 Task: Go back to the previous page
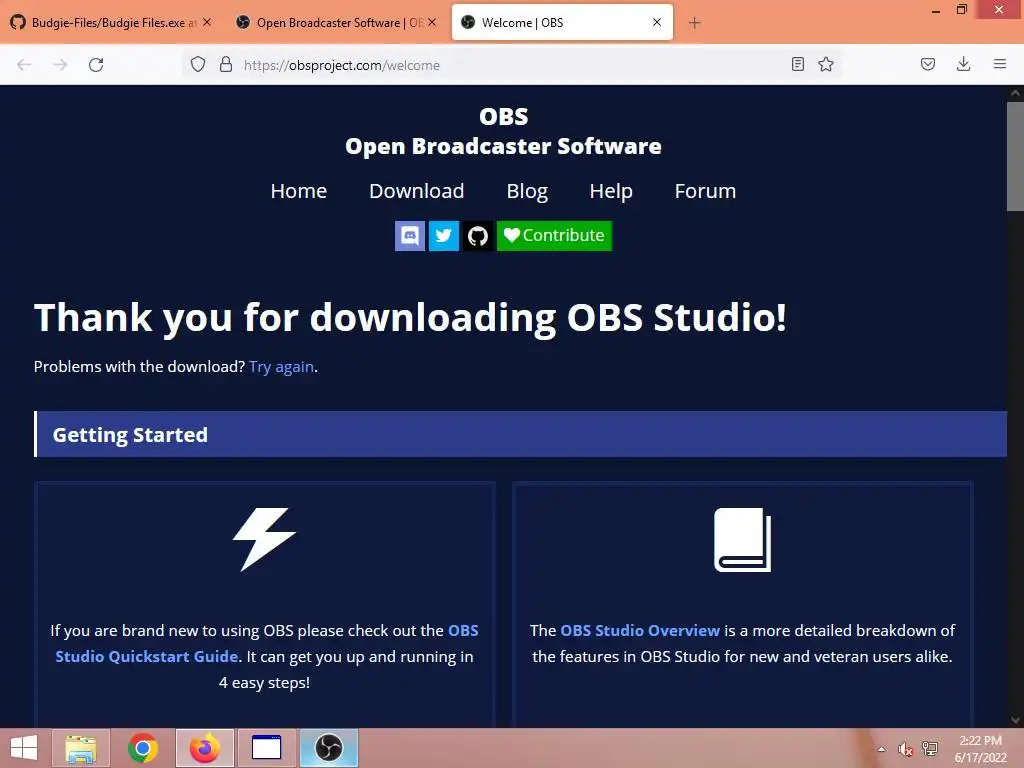click(24, 65)
